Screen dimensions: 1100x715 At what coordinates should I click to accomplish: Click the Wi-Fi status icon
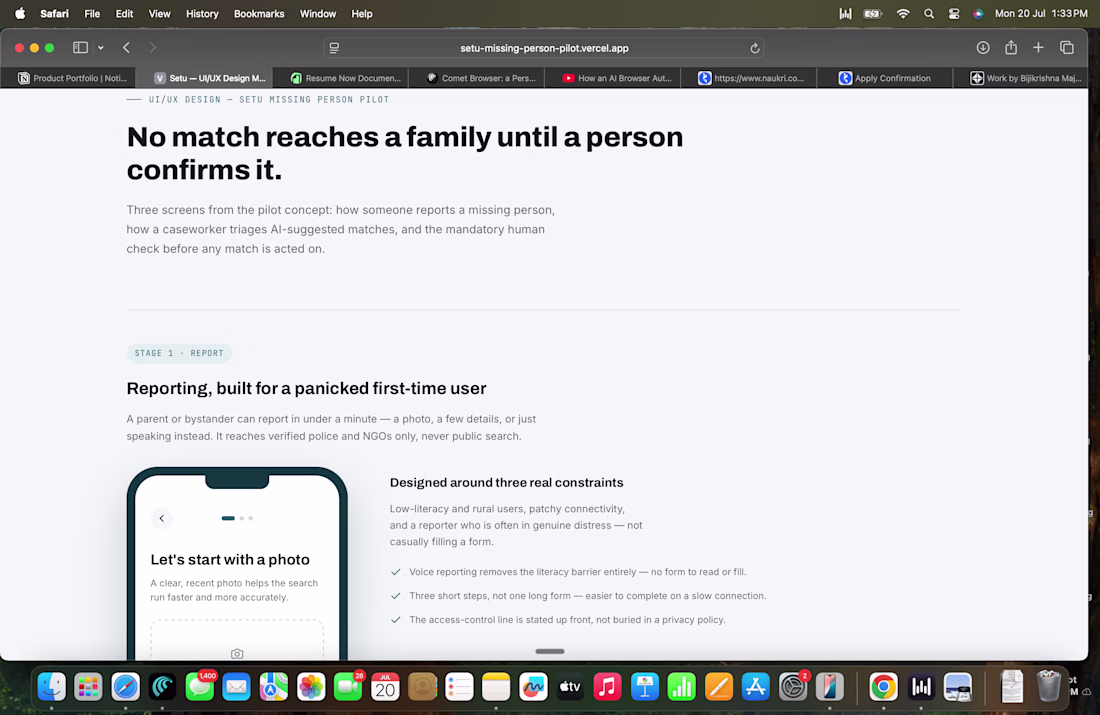(x=903, y=13)
